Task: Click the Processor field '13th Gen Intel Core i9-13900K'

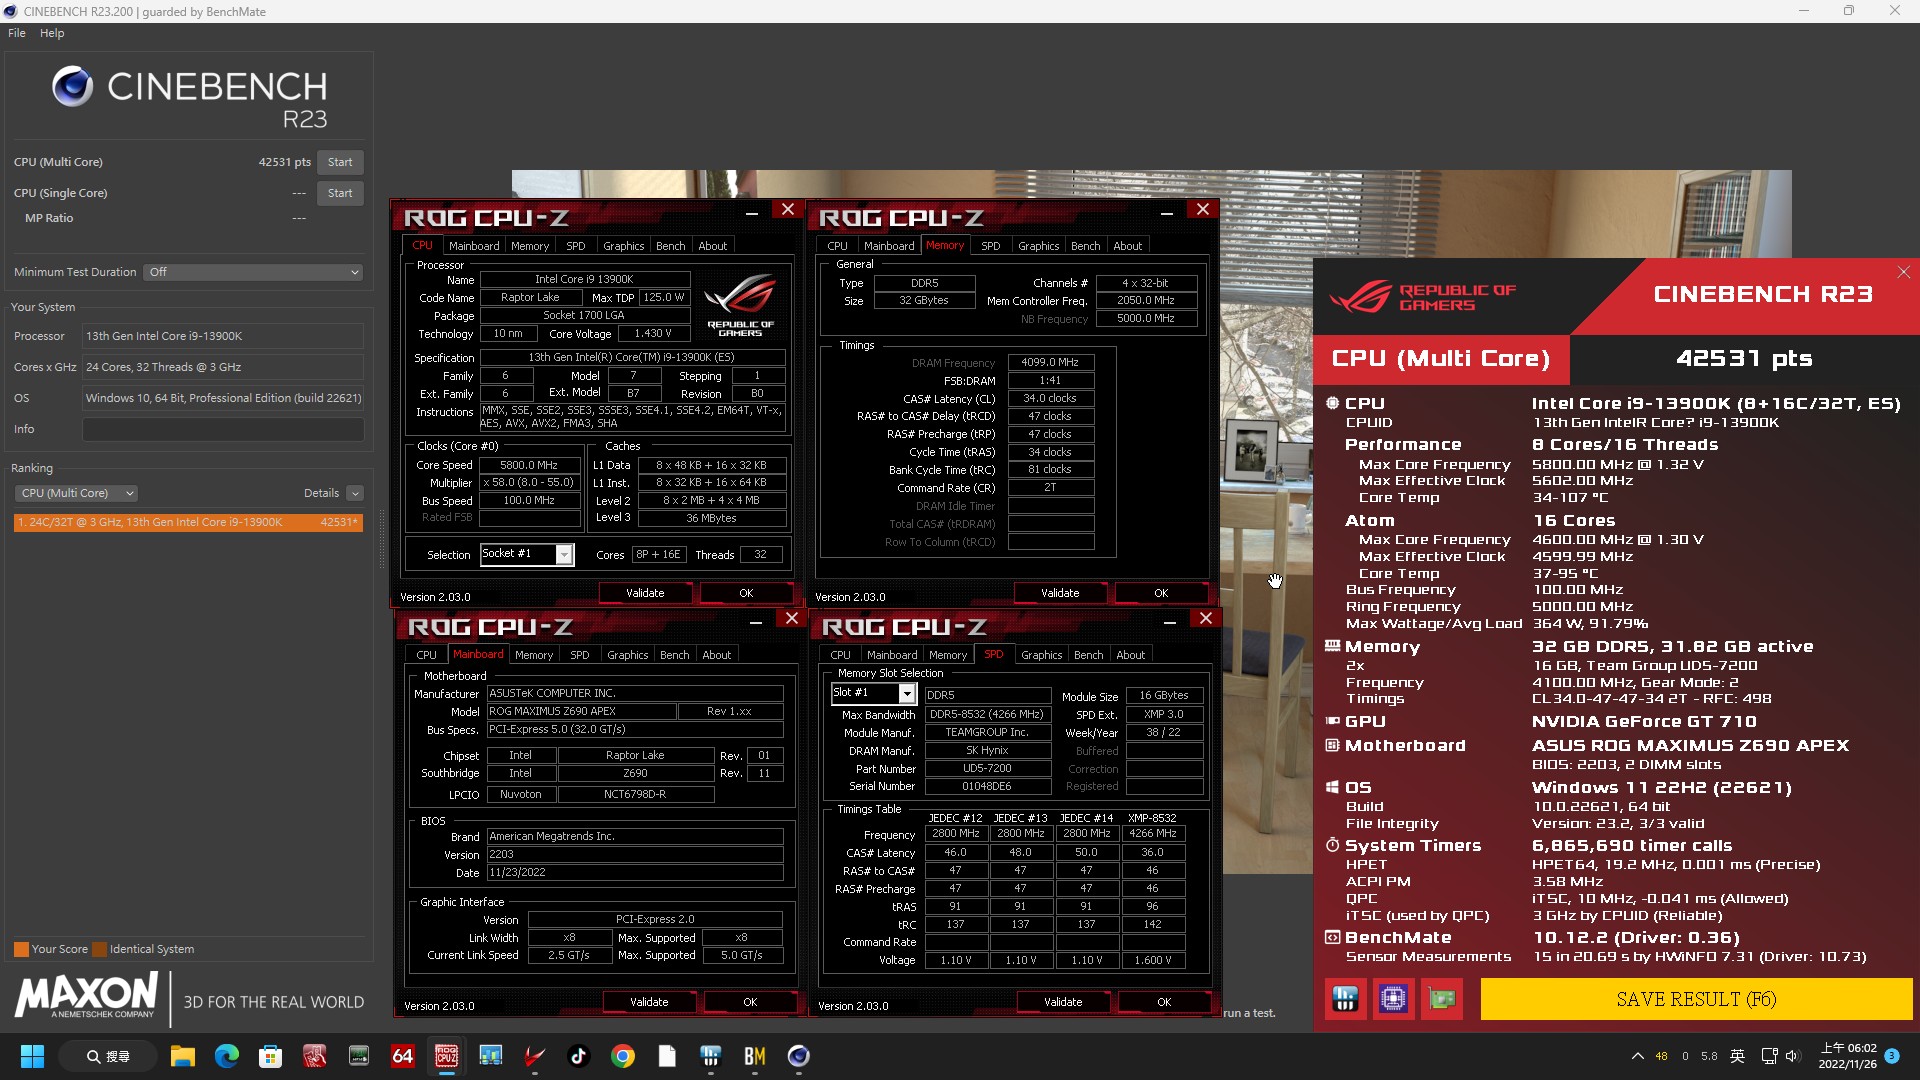Action: click(223, 336)
